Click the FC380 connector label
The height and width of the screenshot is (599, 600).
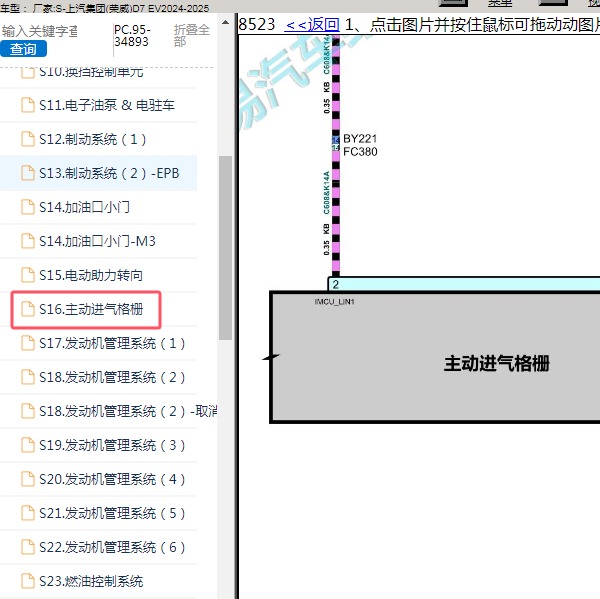360,152
